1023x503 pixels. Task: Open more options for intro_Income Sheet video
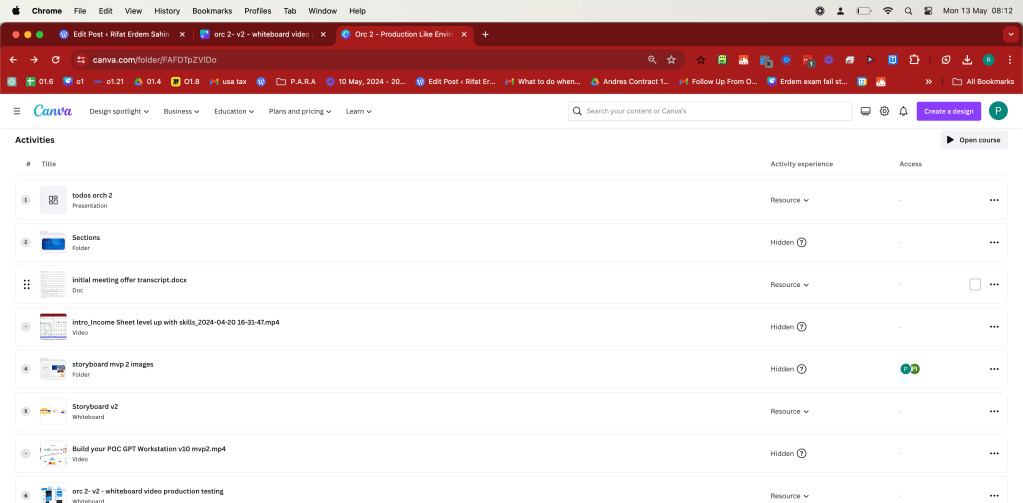point(994,327)
